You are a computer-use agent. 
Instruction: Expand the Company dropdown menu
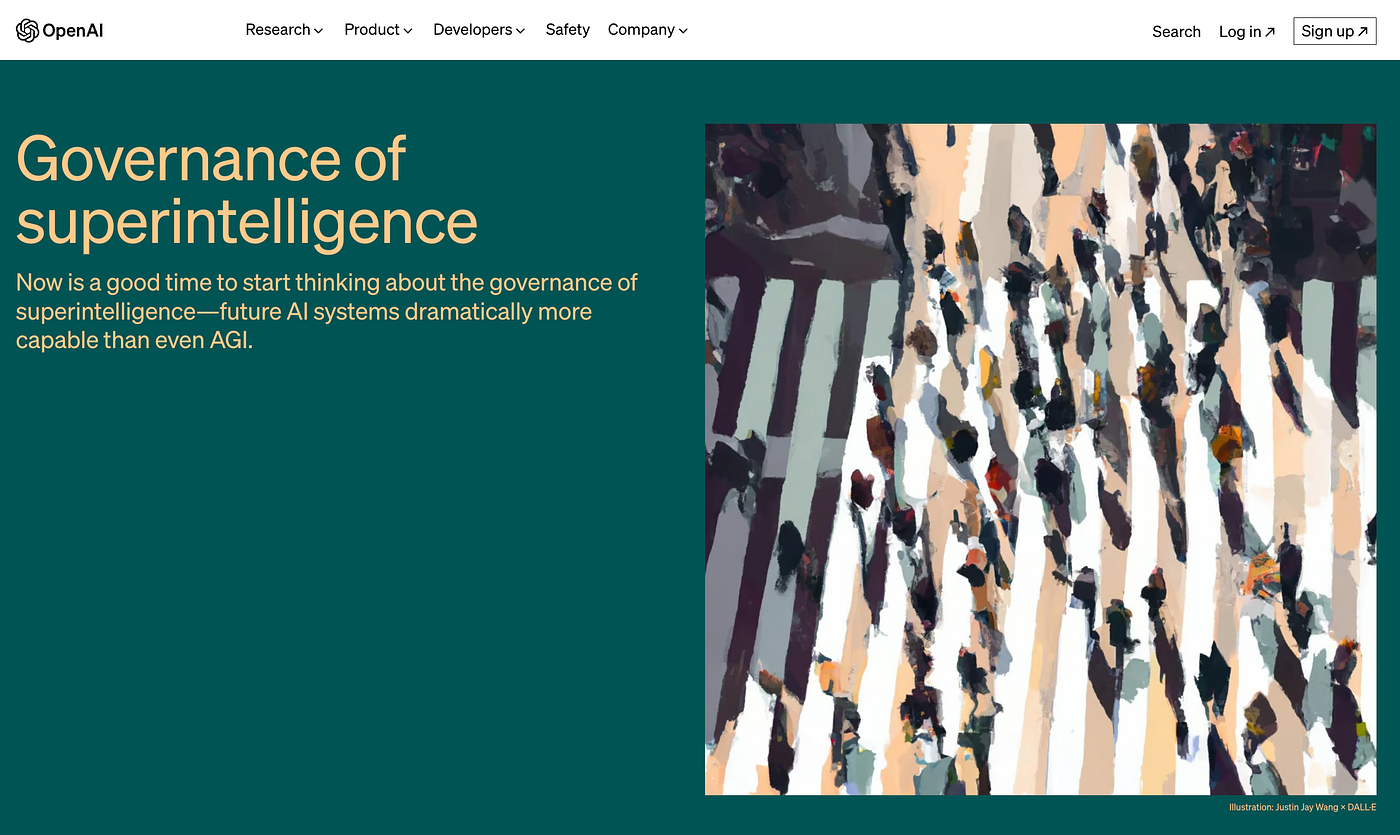point(648,30)
